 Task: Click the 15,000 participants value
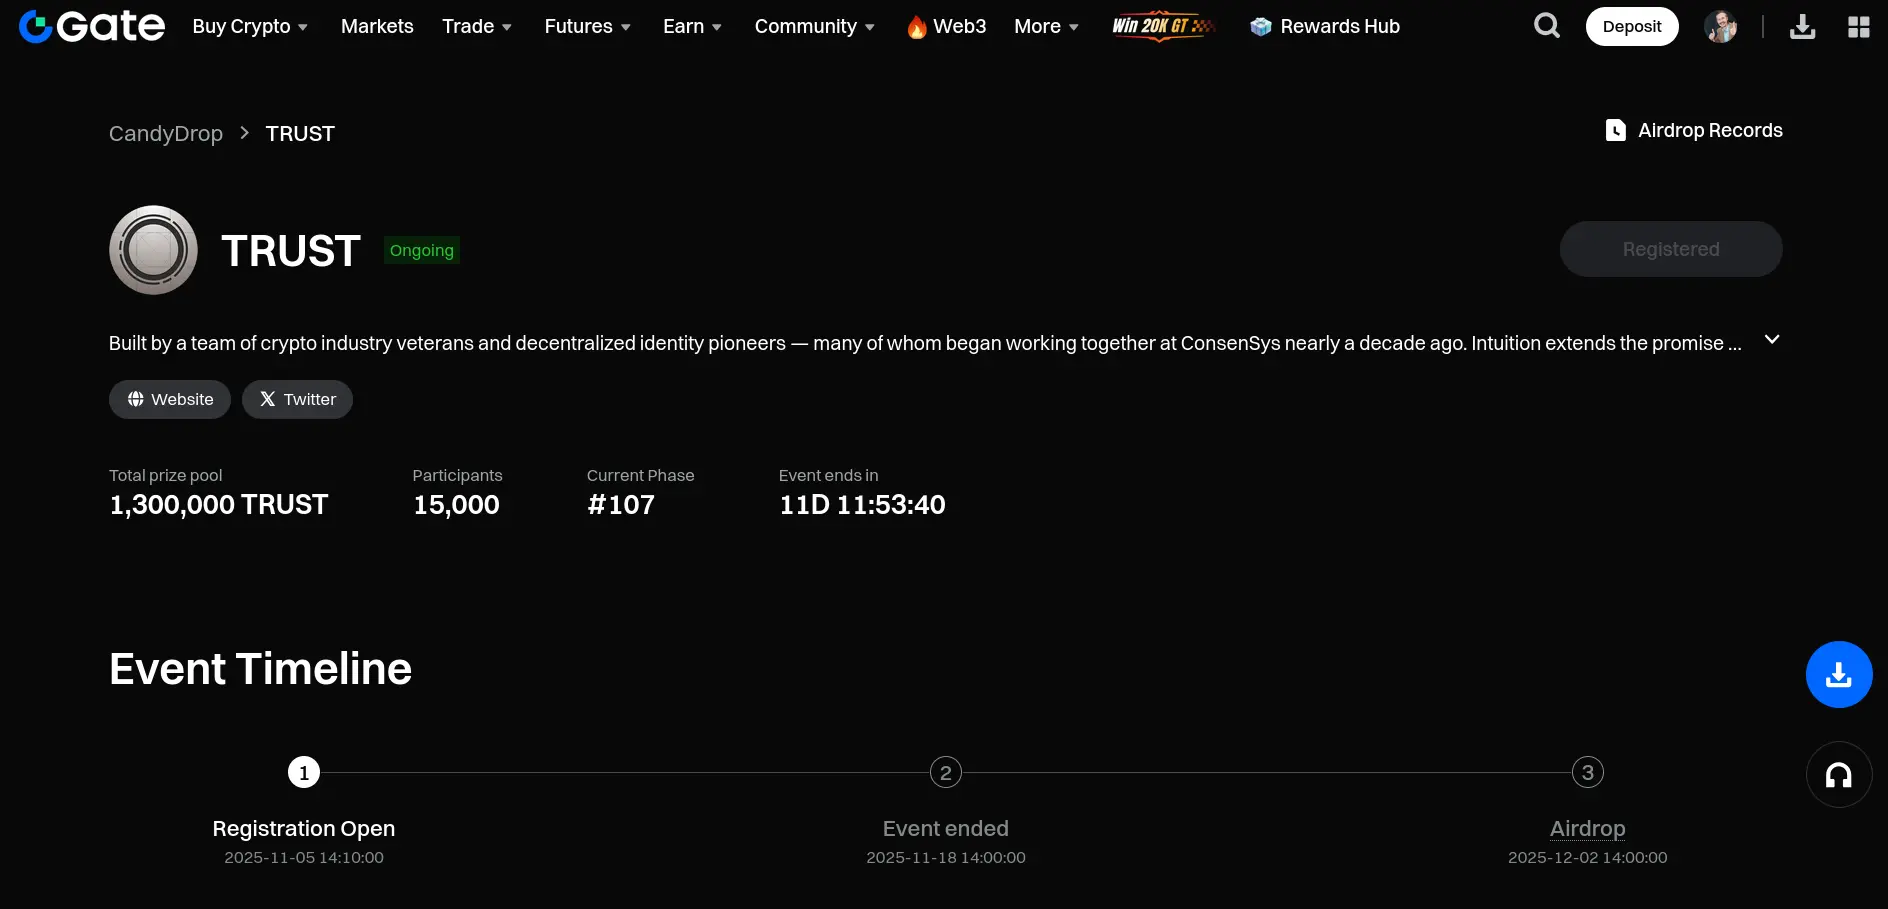coord(456,505)
